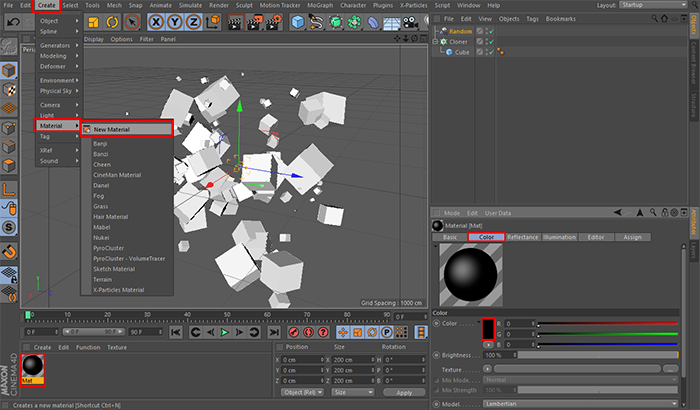This screenshot has height=410, width=700.
Task: Toggle Random object visibility checkmark
Action: click(x=491, y=31)
